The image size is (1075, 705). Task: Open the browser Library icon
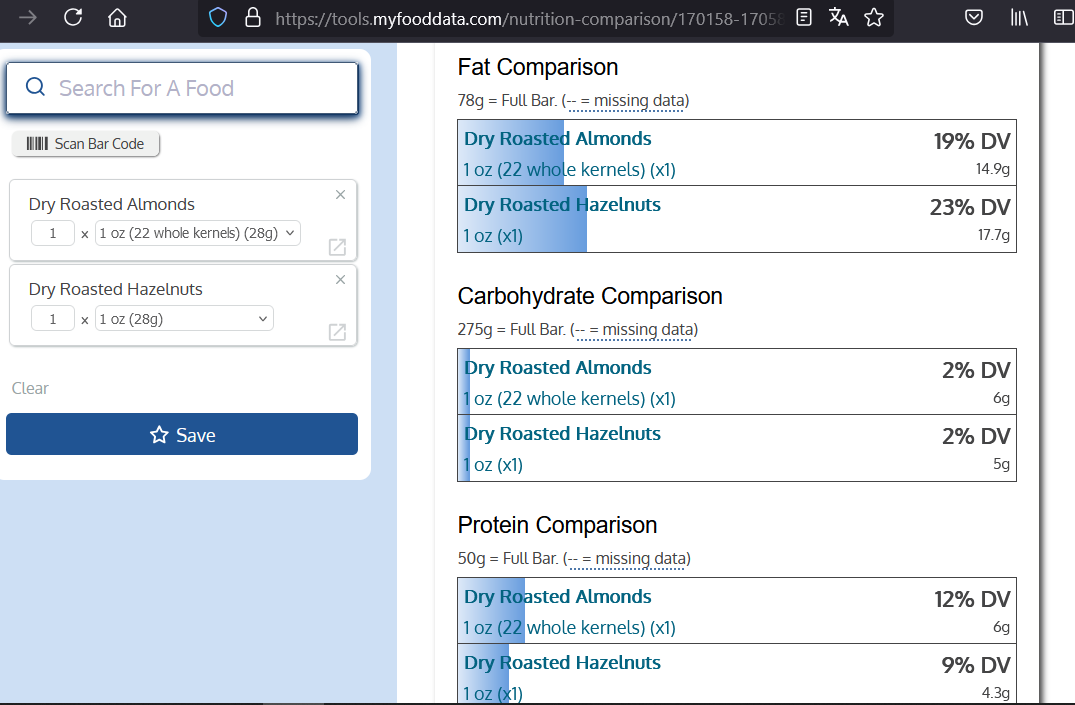[x=1019, y=17]
